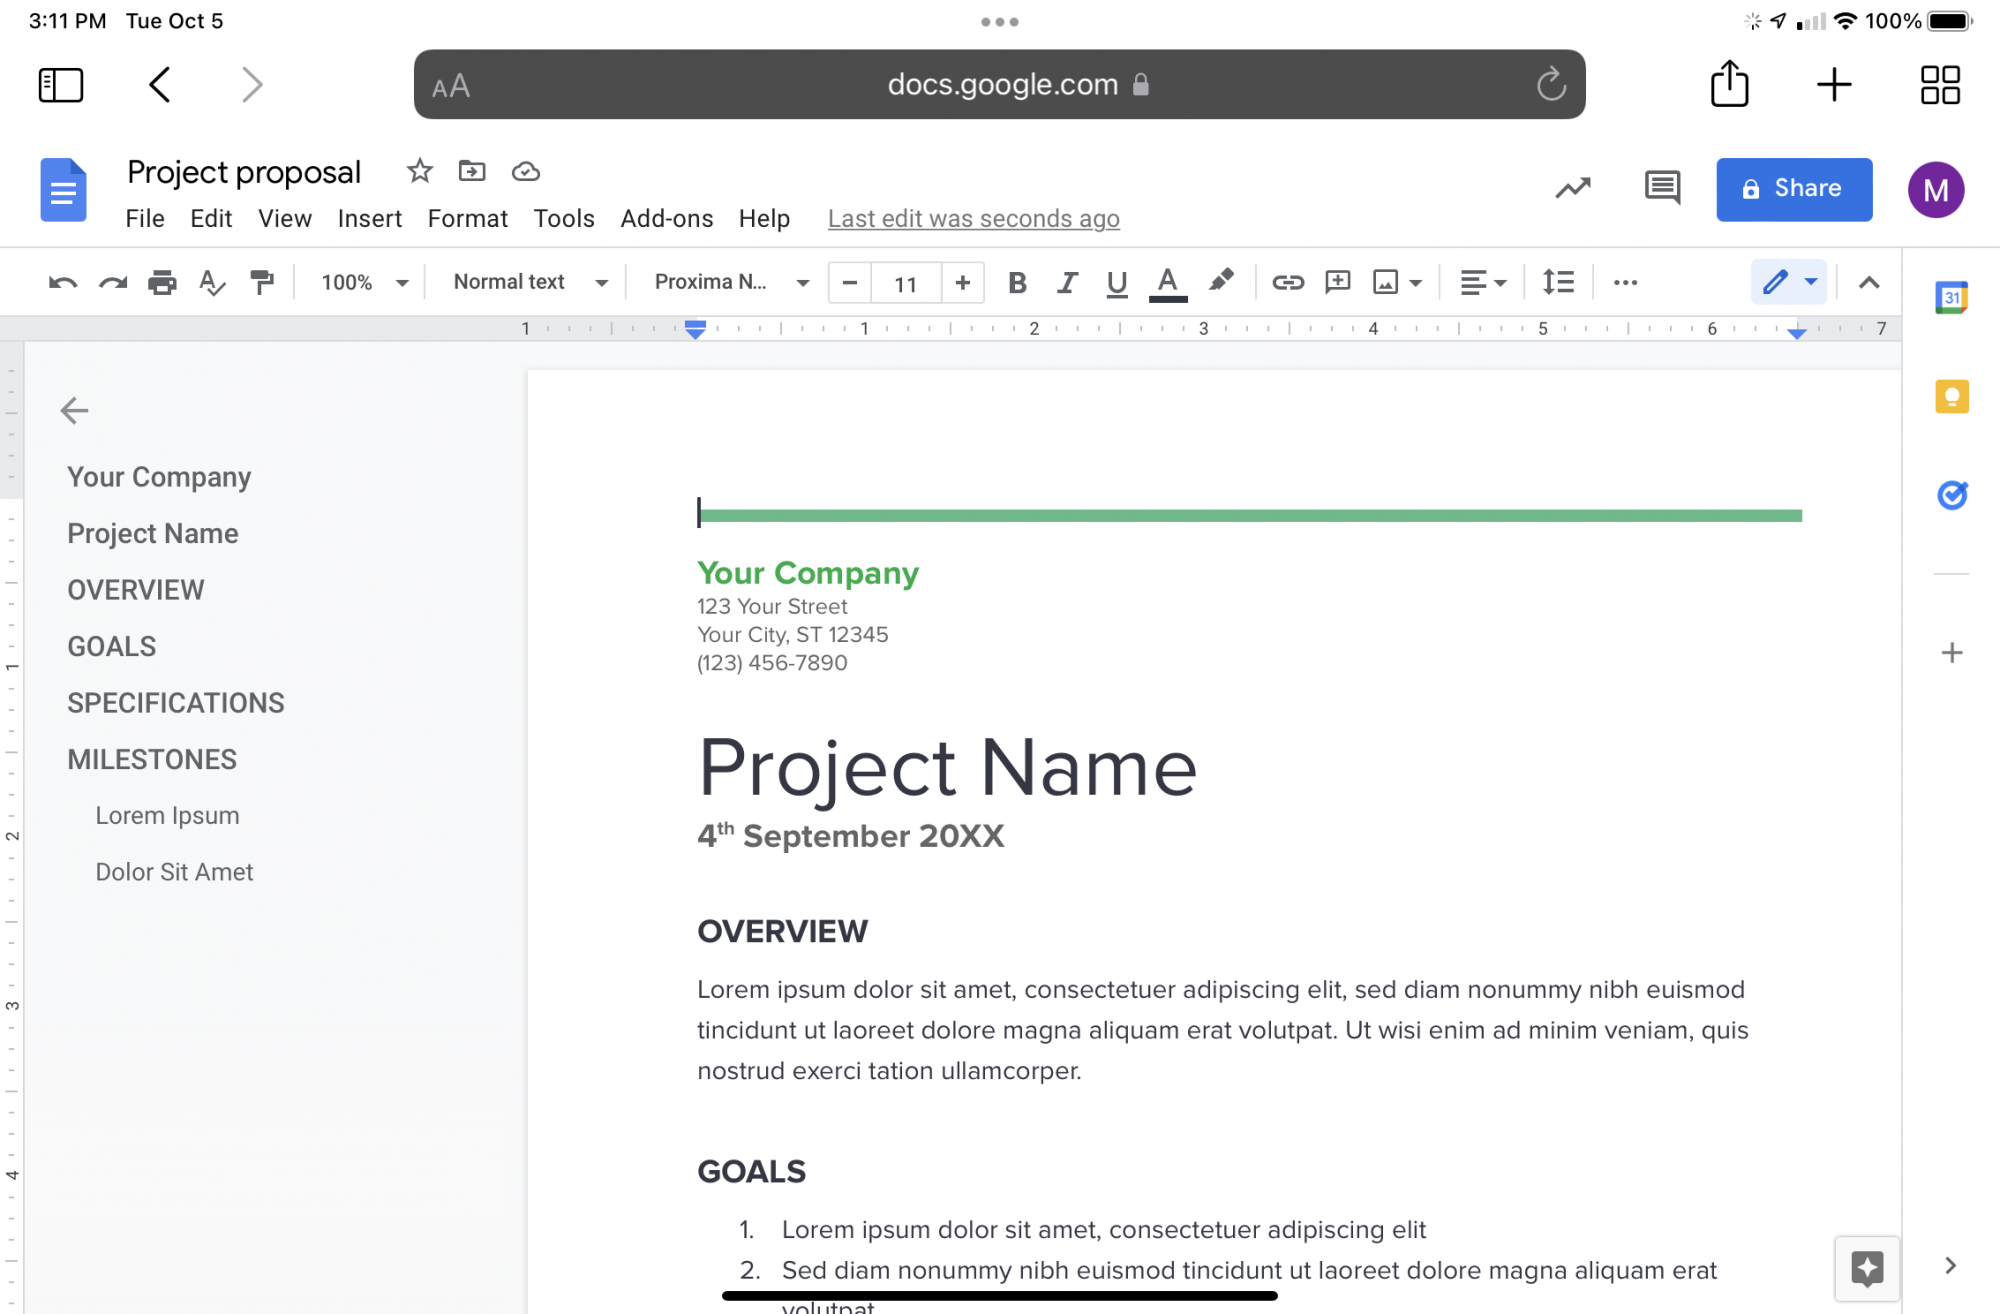Open the text color picker
Image resolution: width=2000 pixels, height=1314 pixels.
pyautogui.click(x=1167, y=282)
